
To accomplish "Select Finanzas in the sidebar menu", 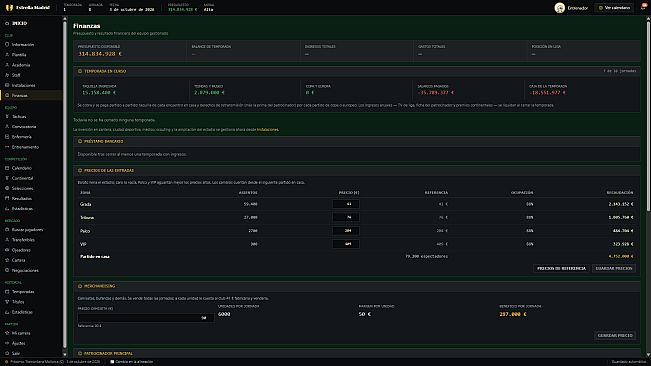I will click(x=31, y=95).
